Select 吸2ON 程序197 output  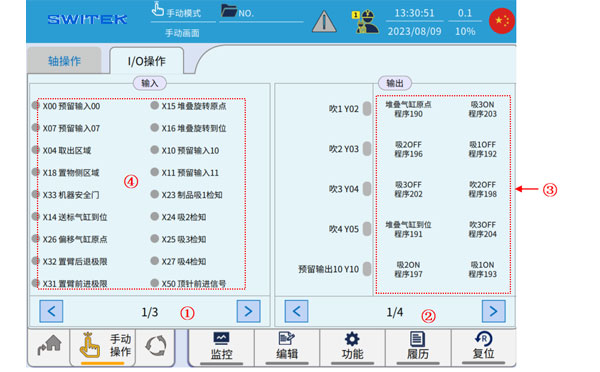(408, 269)
